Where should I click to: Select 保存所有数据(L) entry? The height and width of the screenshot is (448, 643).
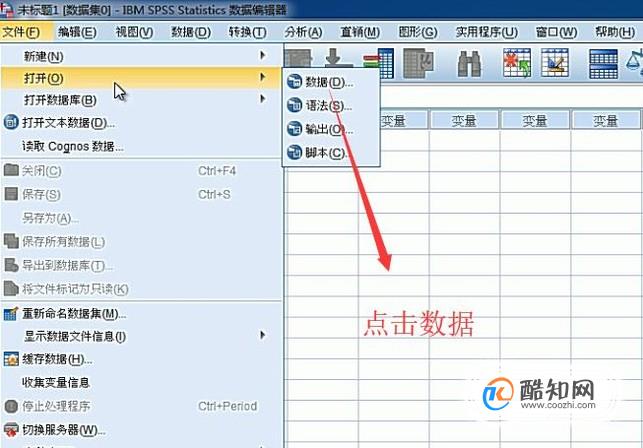141,242
